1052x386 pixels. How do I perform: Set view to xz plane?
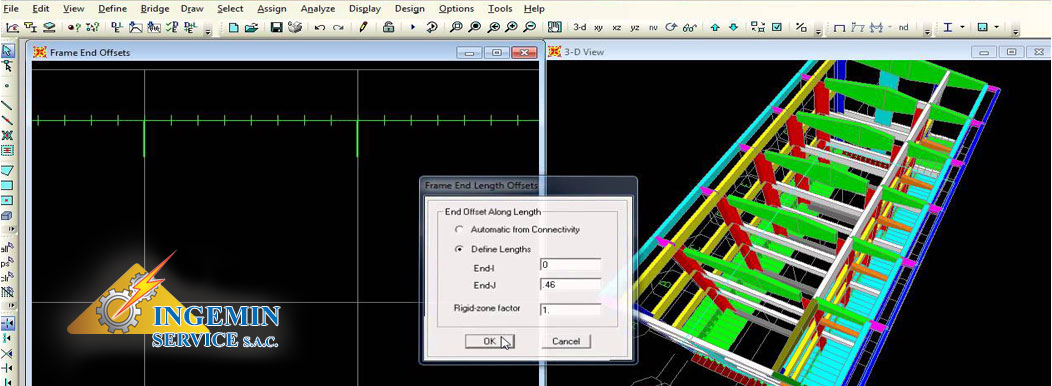tap(617, 28)
